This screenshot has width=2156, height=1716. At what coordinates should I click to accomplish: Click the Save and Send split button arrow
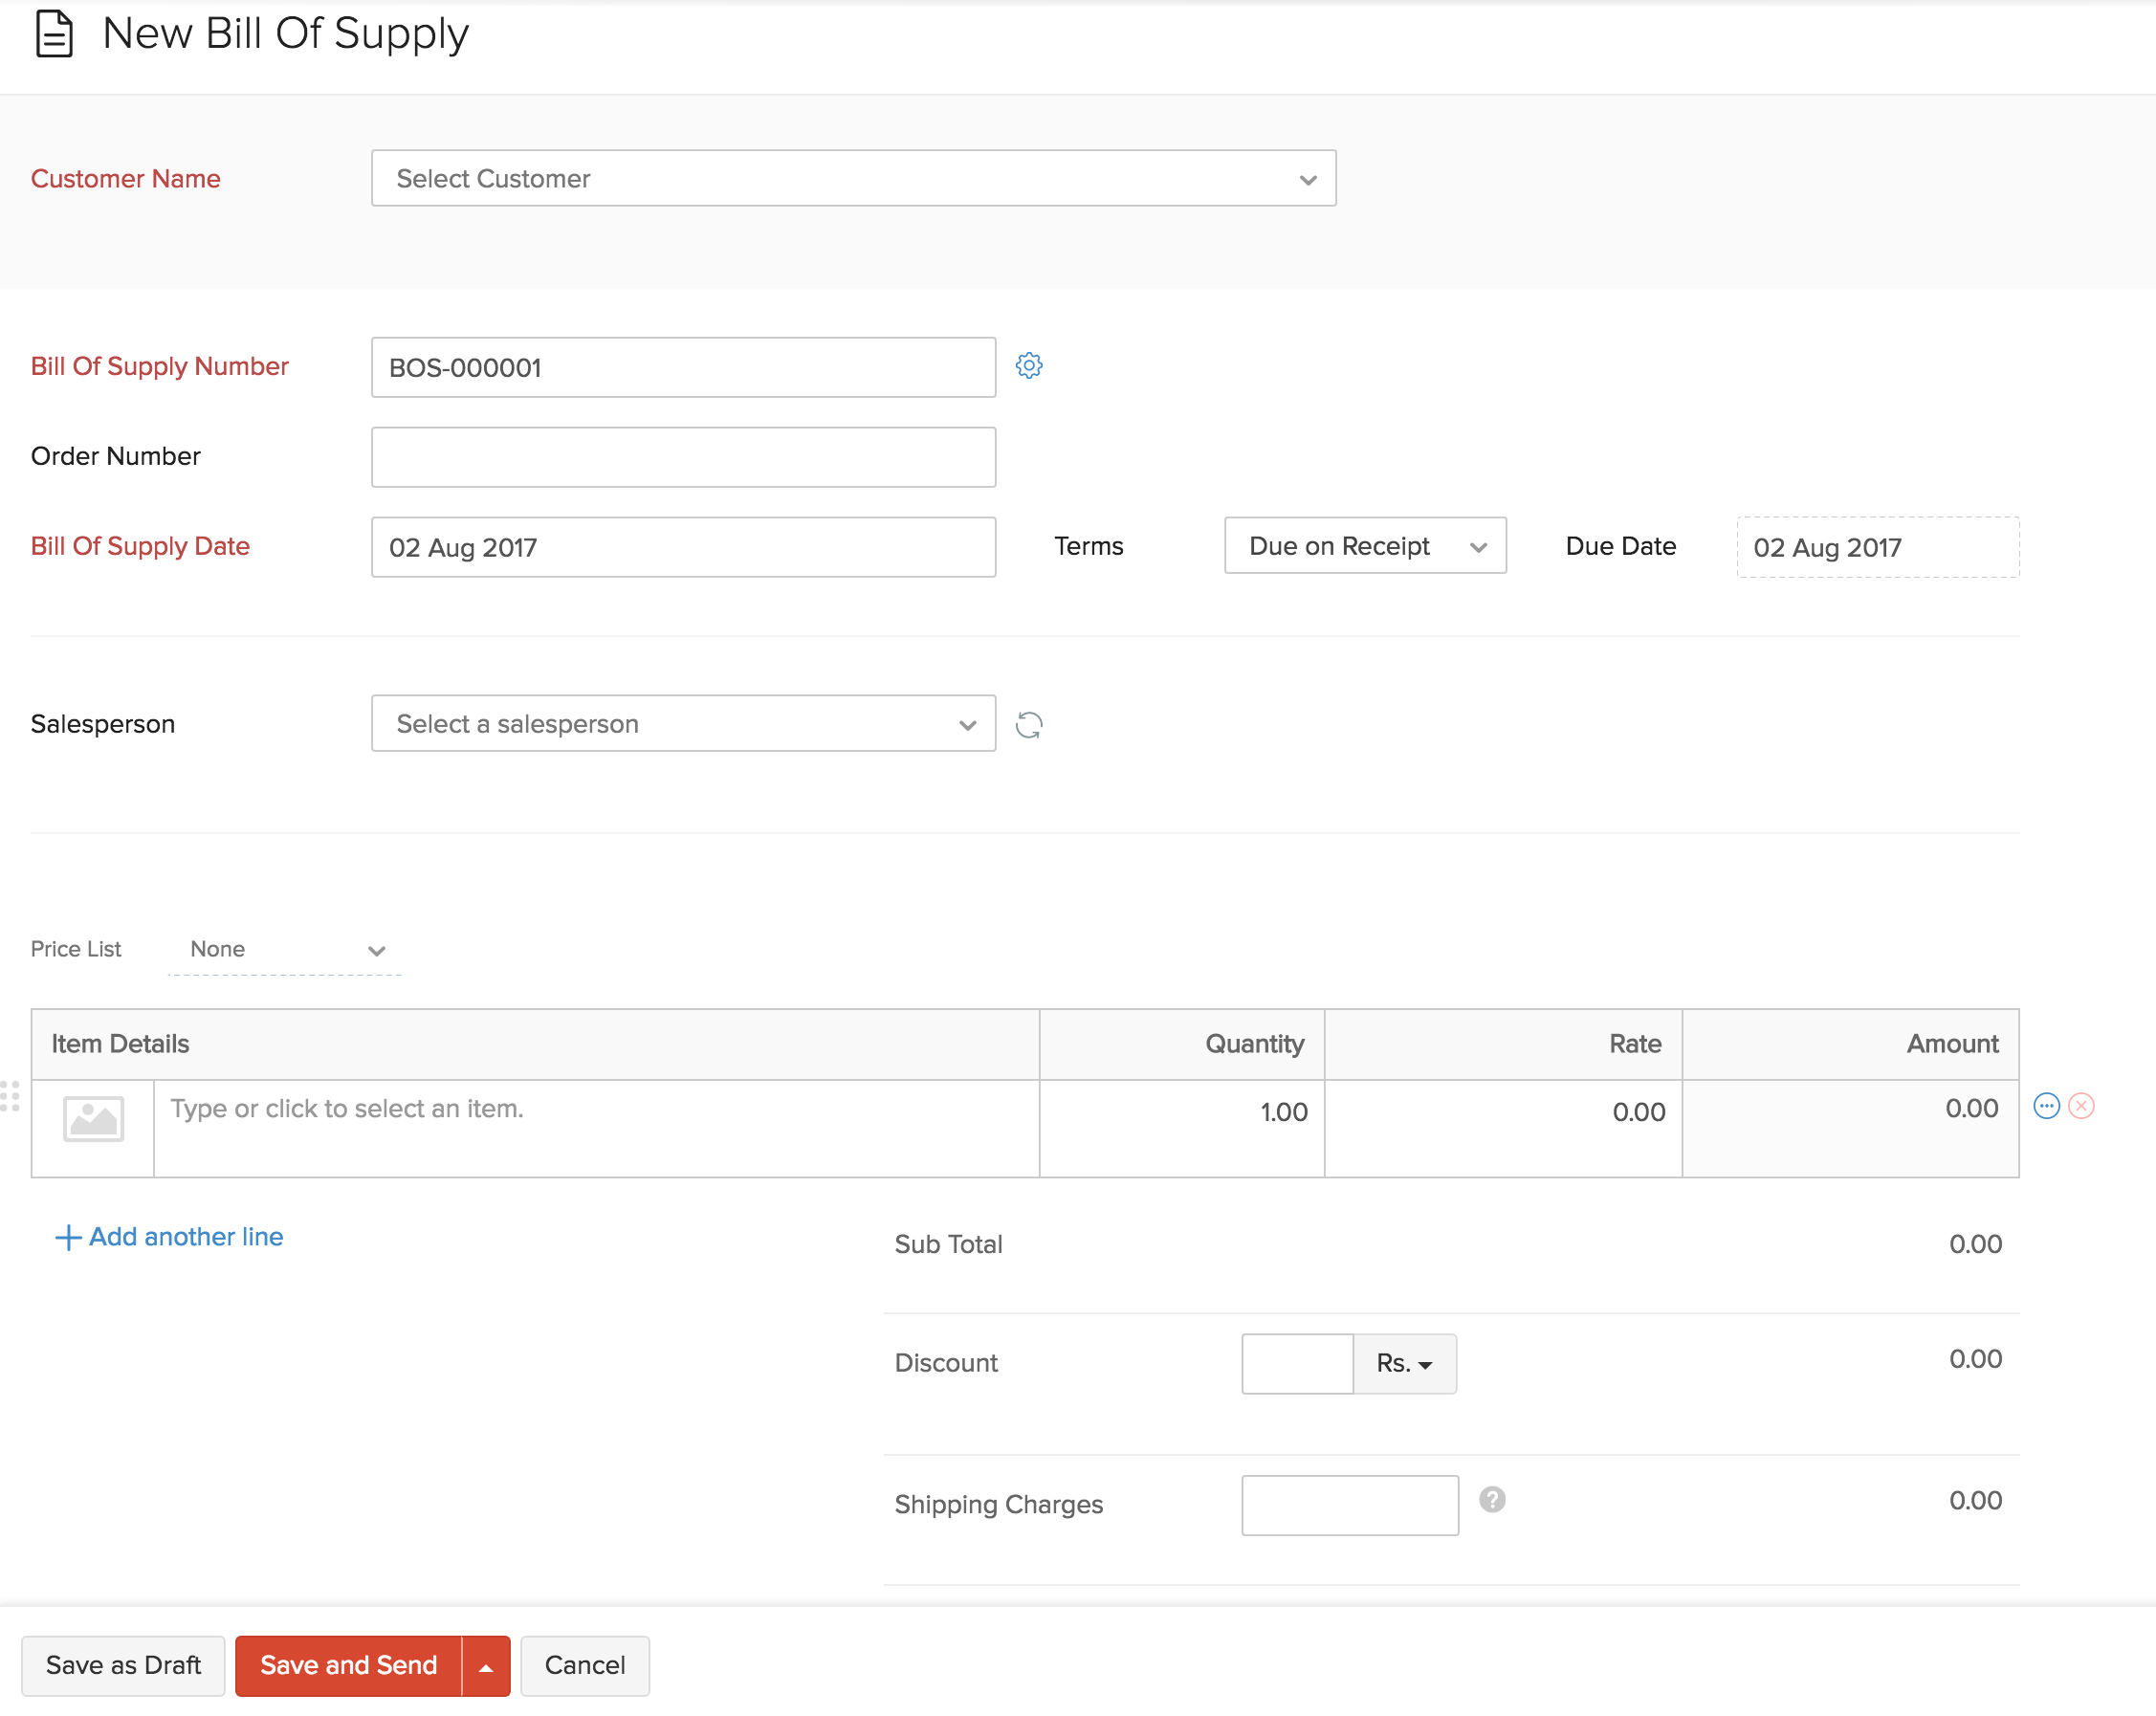(487, 1665)
